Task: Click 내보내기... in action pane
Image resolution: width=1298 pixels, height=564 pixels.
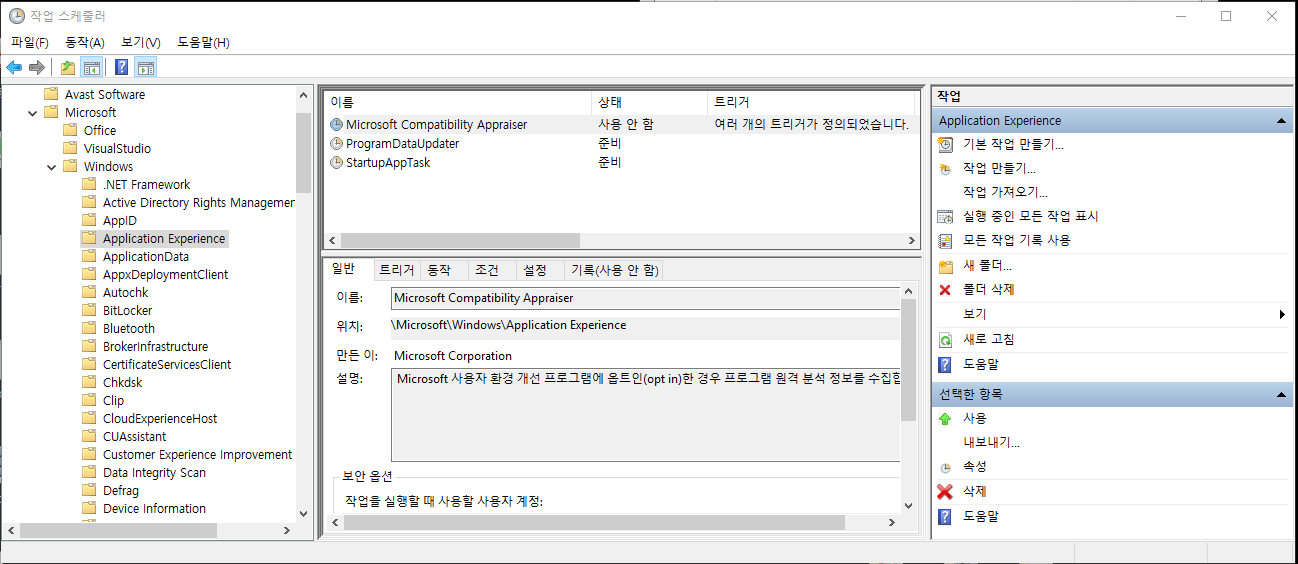Action: pos(991,443)
